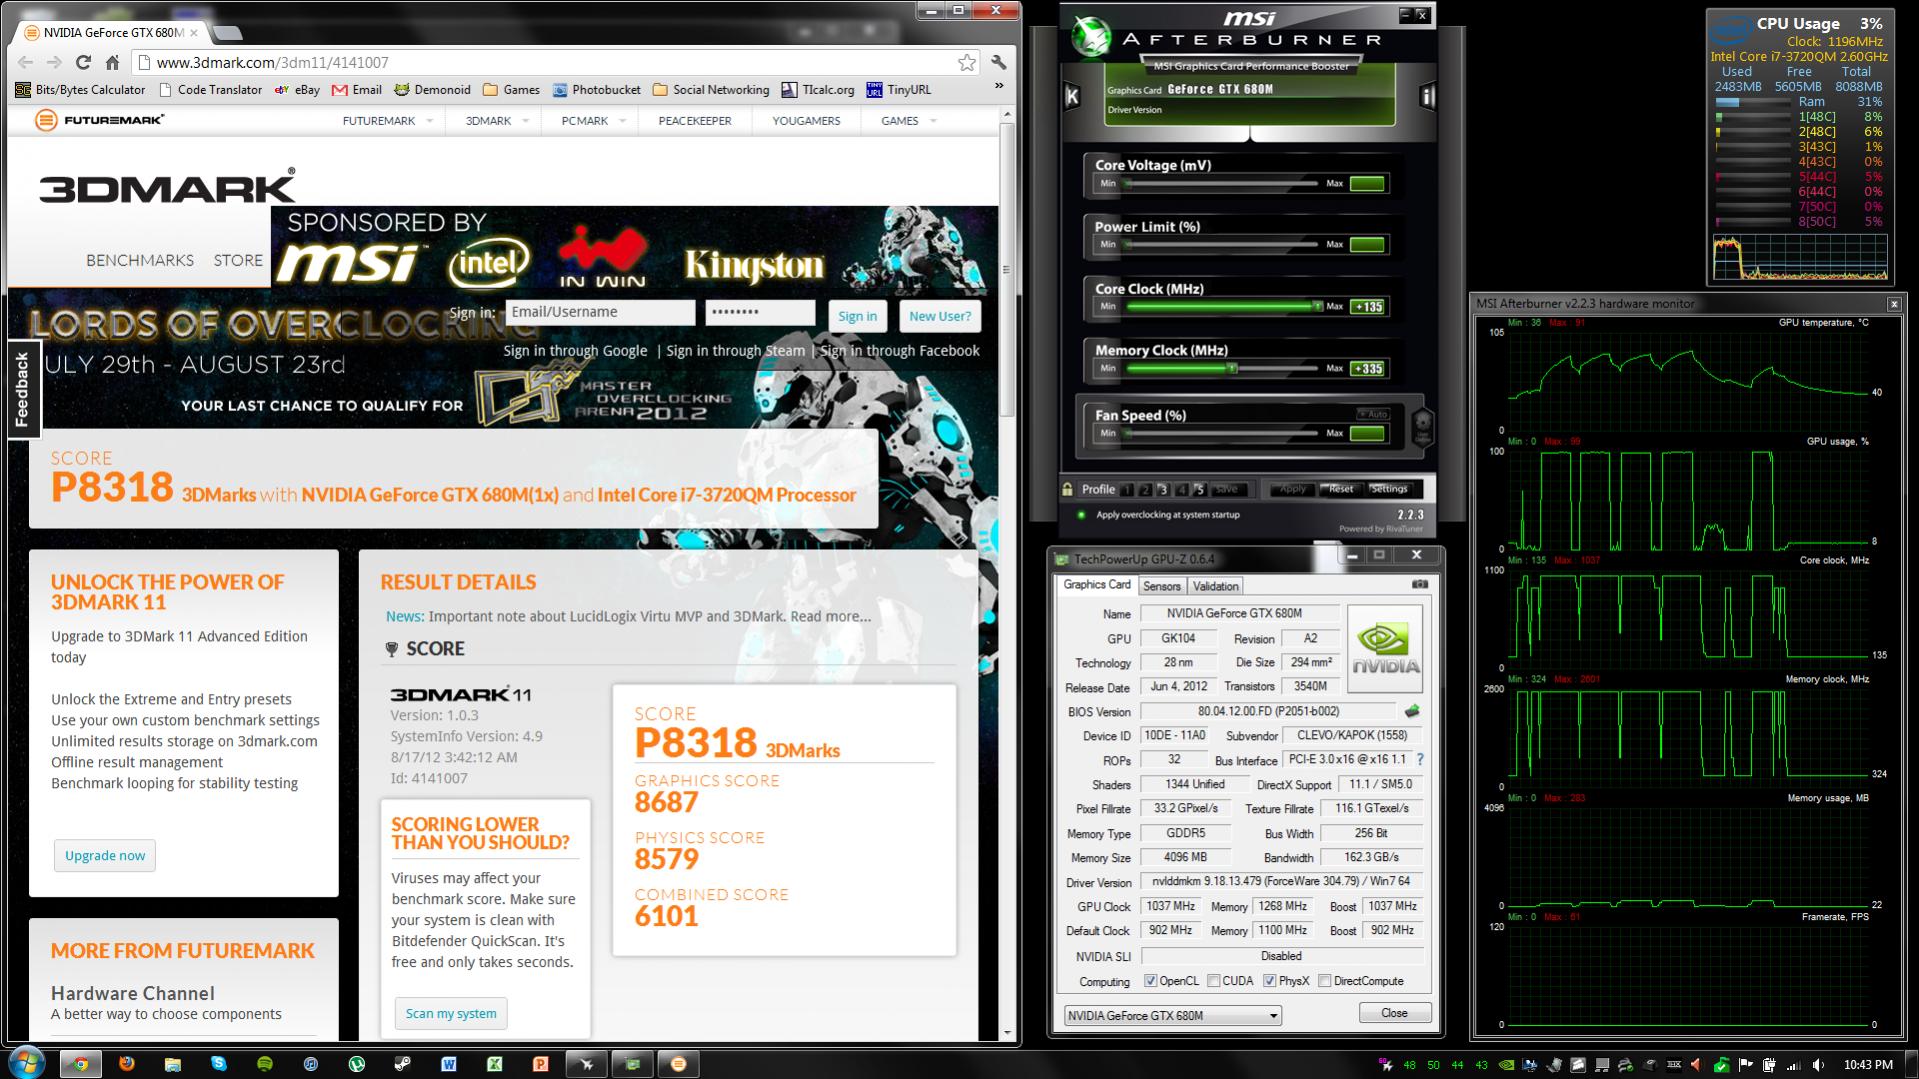Show more bookmarks with the chevron

click(x=998, y=87)
